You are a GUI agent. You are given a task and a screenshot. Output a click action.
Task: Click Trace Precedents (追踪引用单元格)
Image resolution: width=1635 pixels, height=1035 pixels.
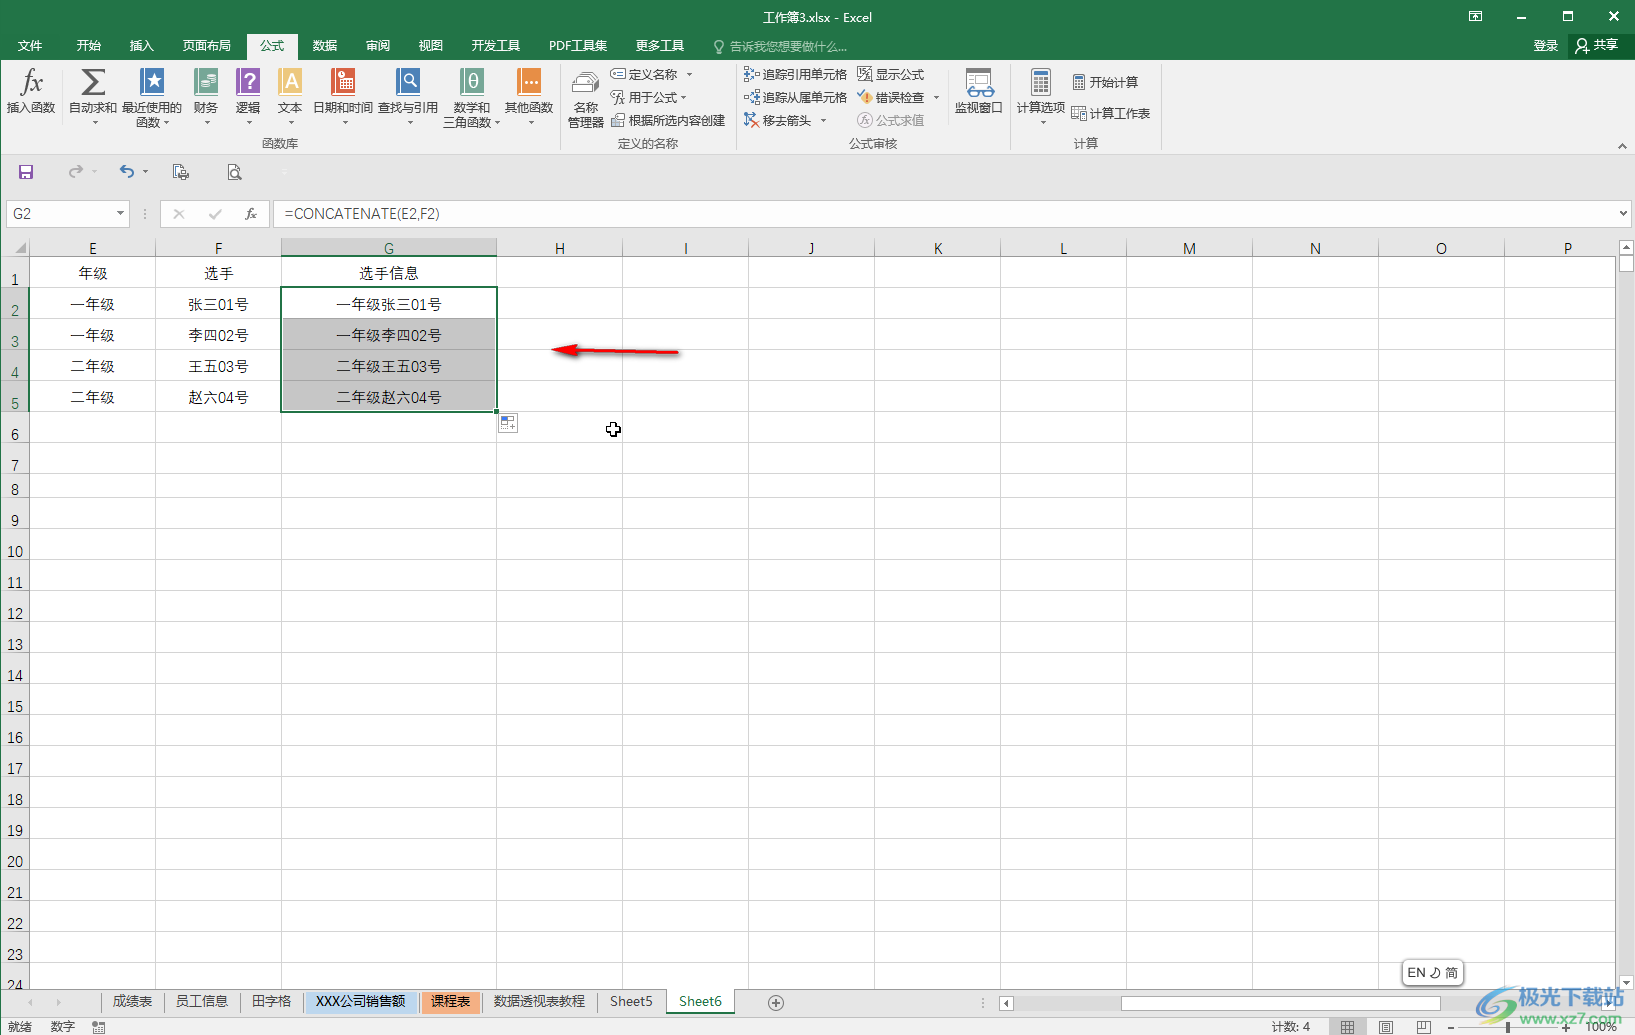(x=795, y=74)
